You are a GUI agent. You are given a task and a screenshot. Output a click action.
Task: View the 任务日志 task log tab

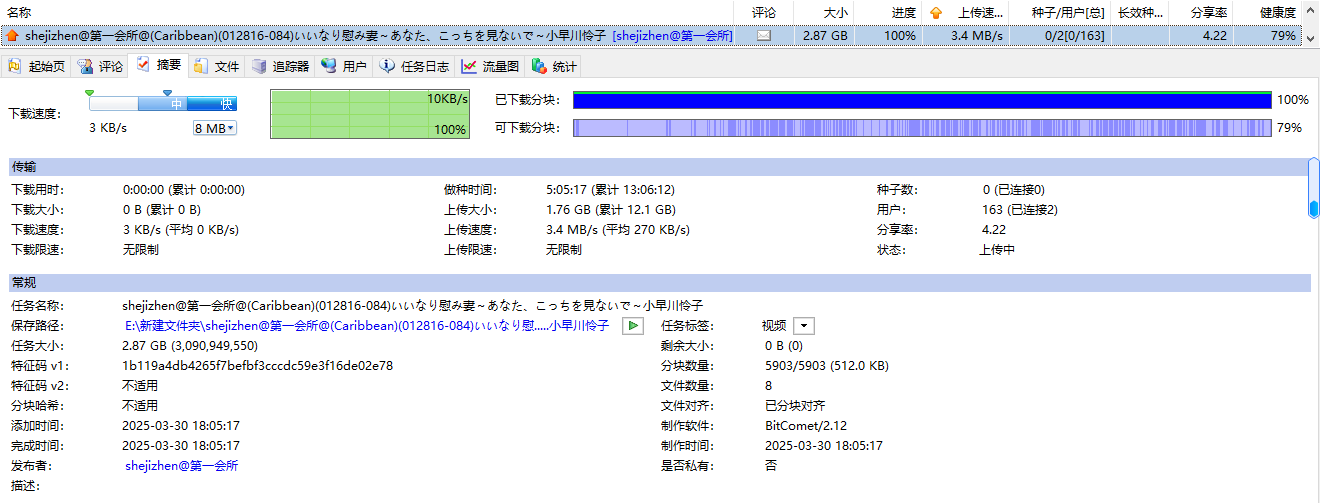[x=415, y=67]
